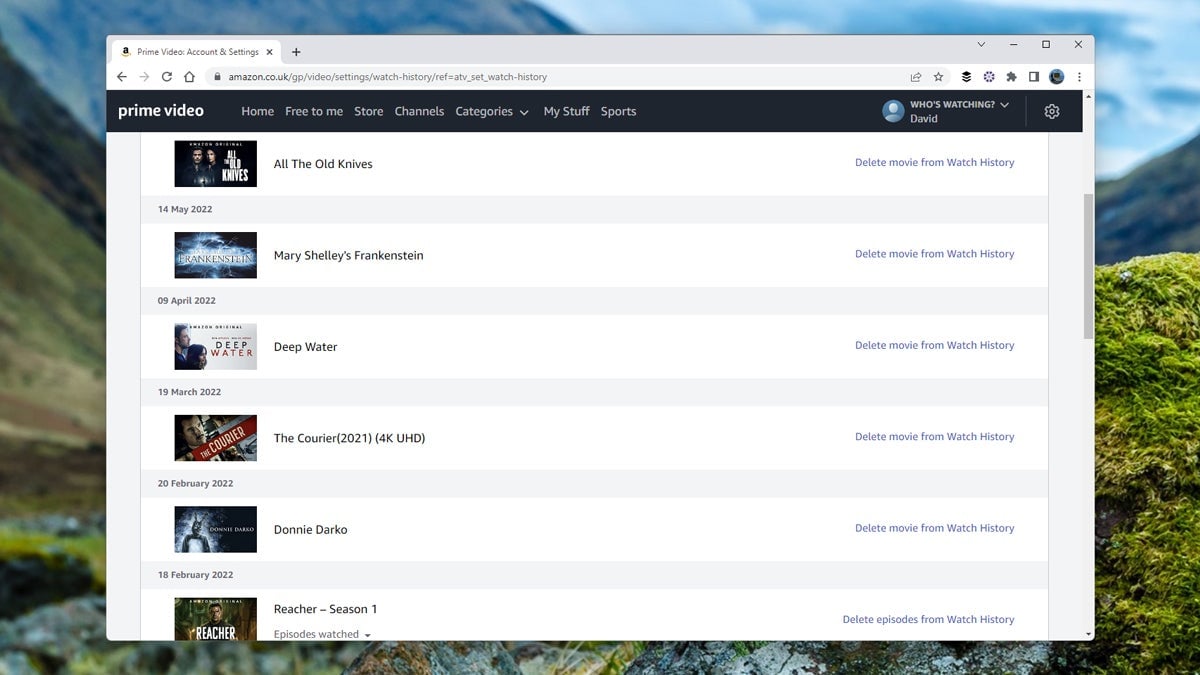Expand the Categories dropdown
1200x675 pixels.
[x=492, y=111]
